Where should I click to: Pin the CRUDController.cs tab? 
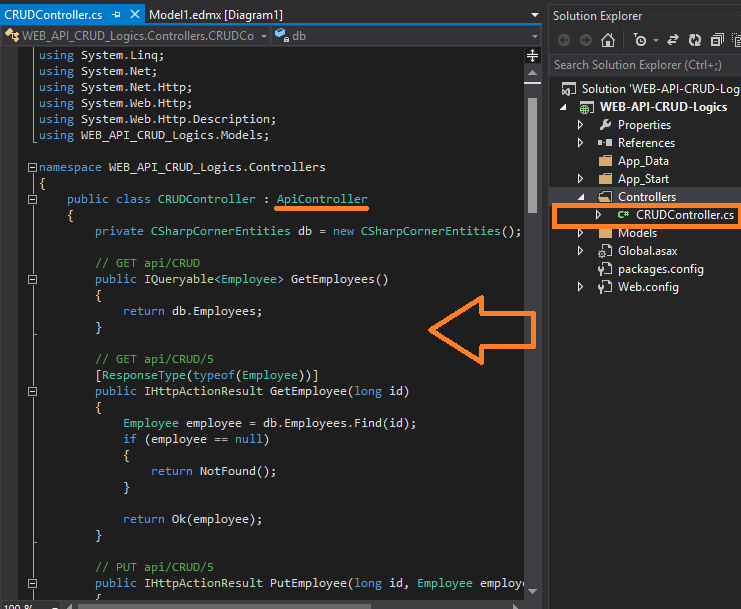coord(118,15)
